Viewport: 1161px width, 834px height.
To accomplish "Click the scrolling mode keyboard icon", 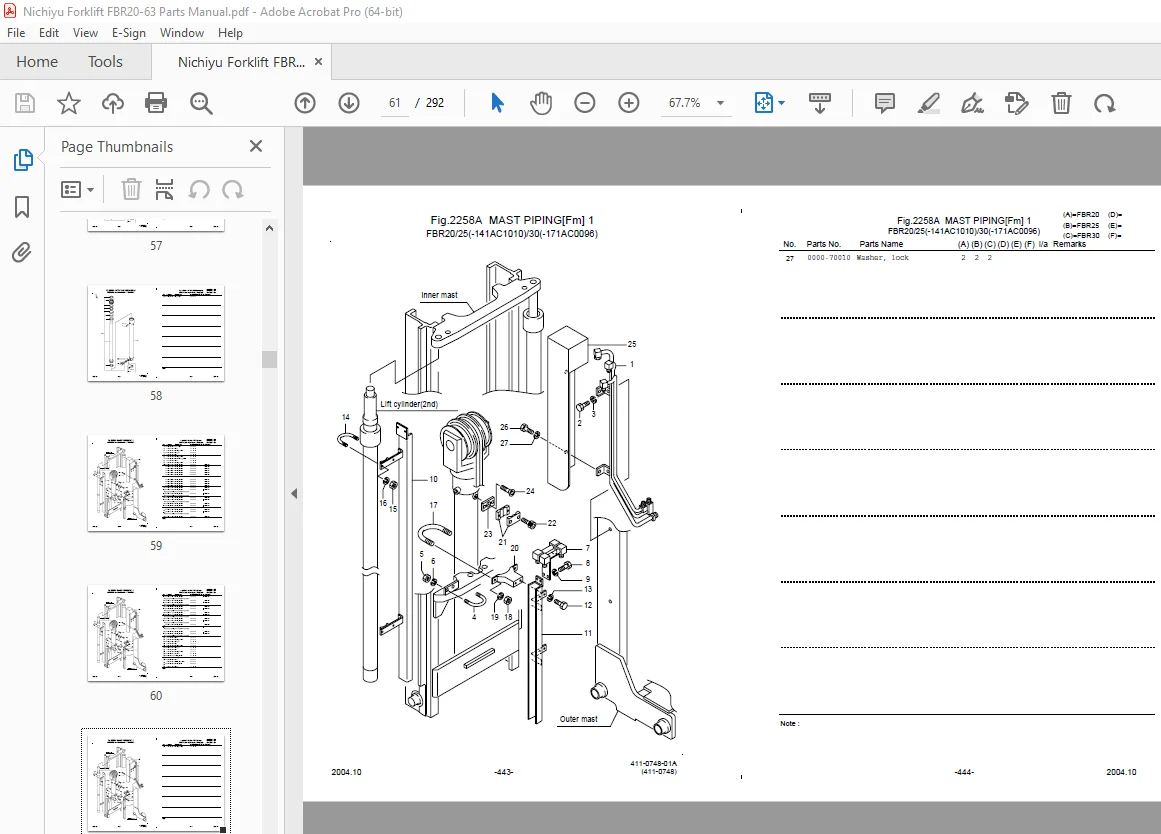I will (x=820, y=103).
